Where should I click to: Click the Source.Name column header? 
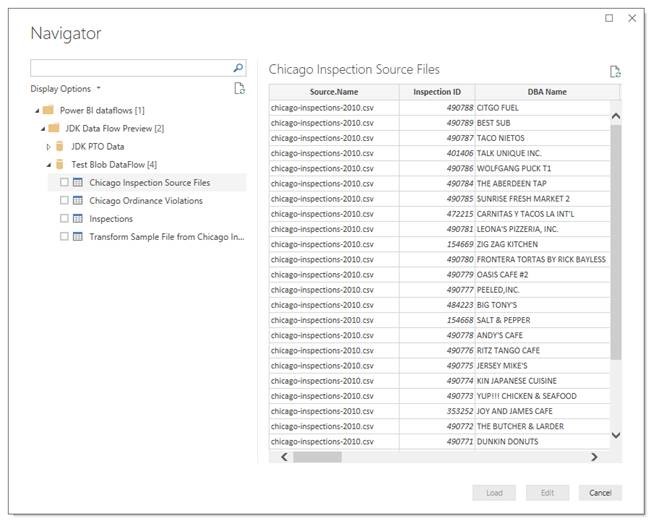point(334,92)
